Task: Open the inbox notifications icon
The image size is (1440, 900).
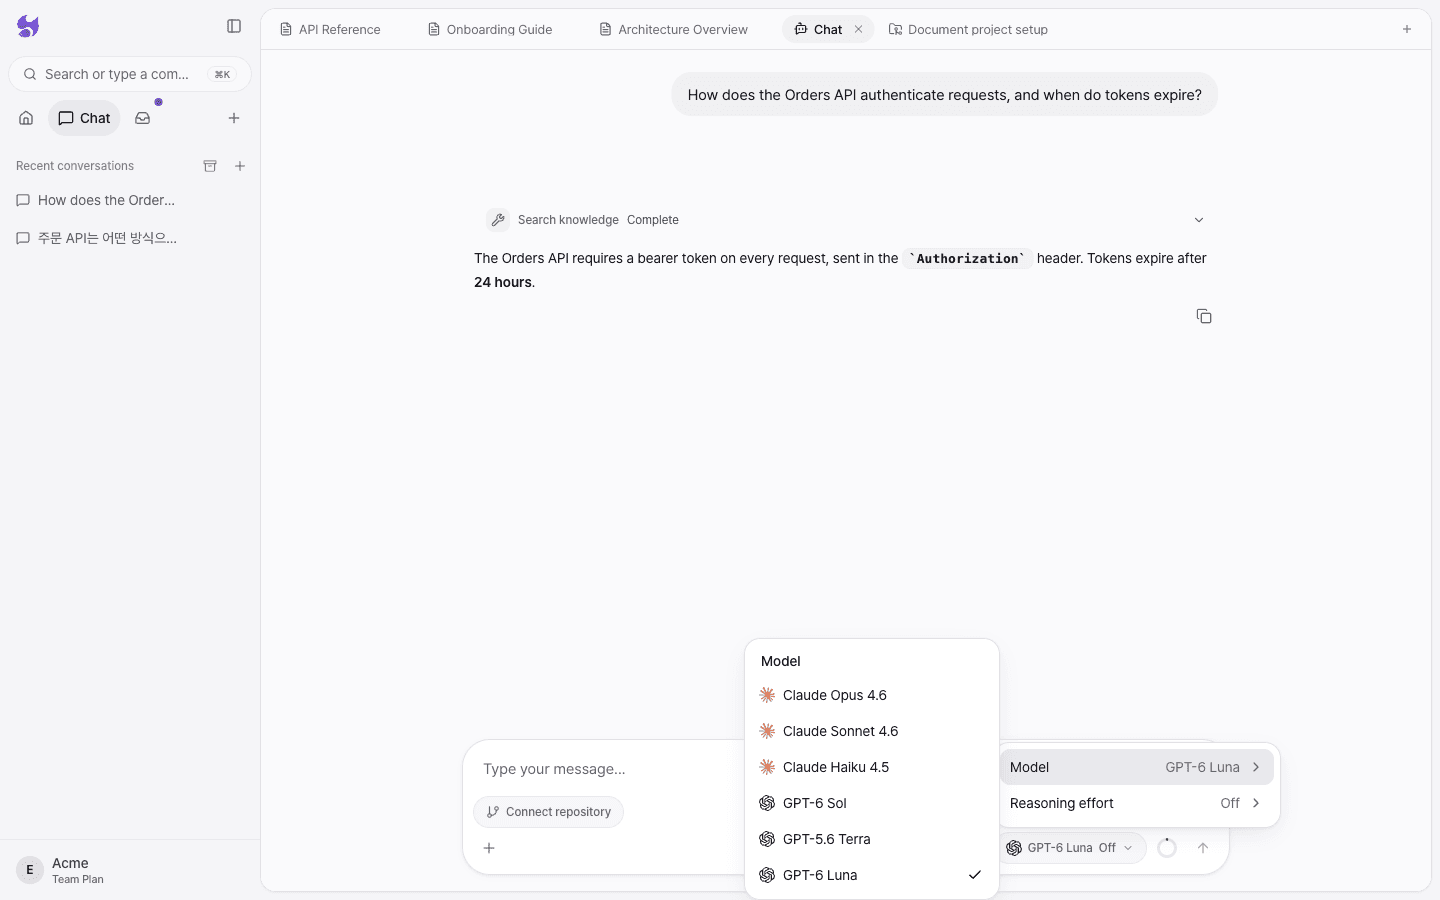Action: tap(143, 118)
